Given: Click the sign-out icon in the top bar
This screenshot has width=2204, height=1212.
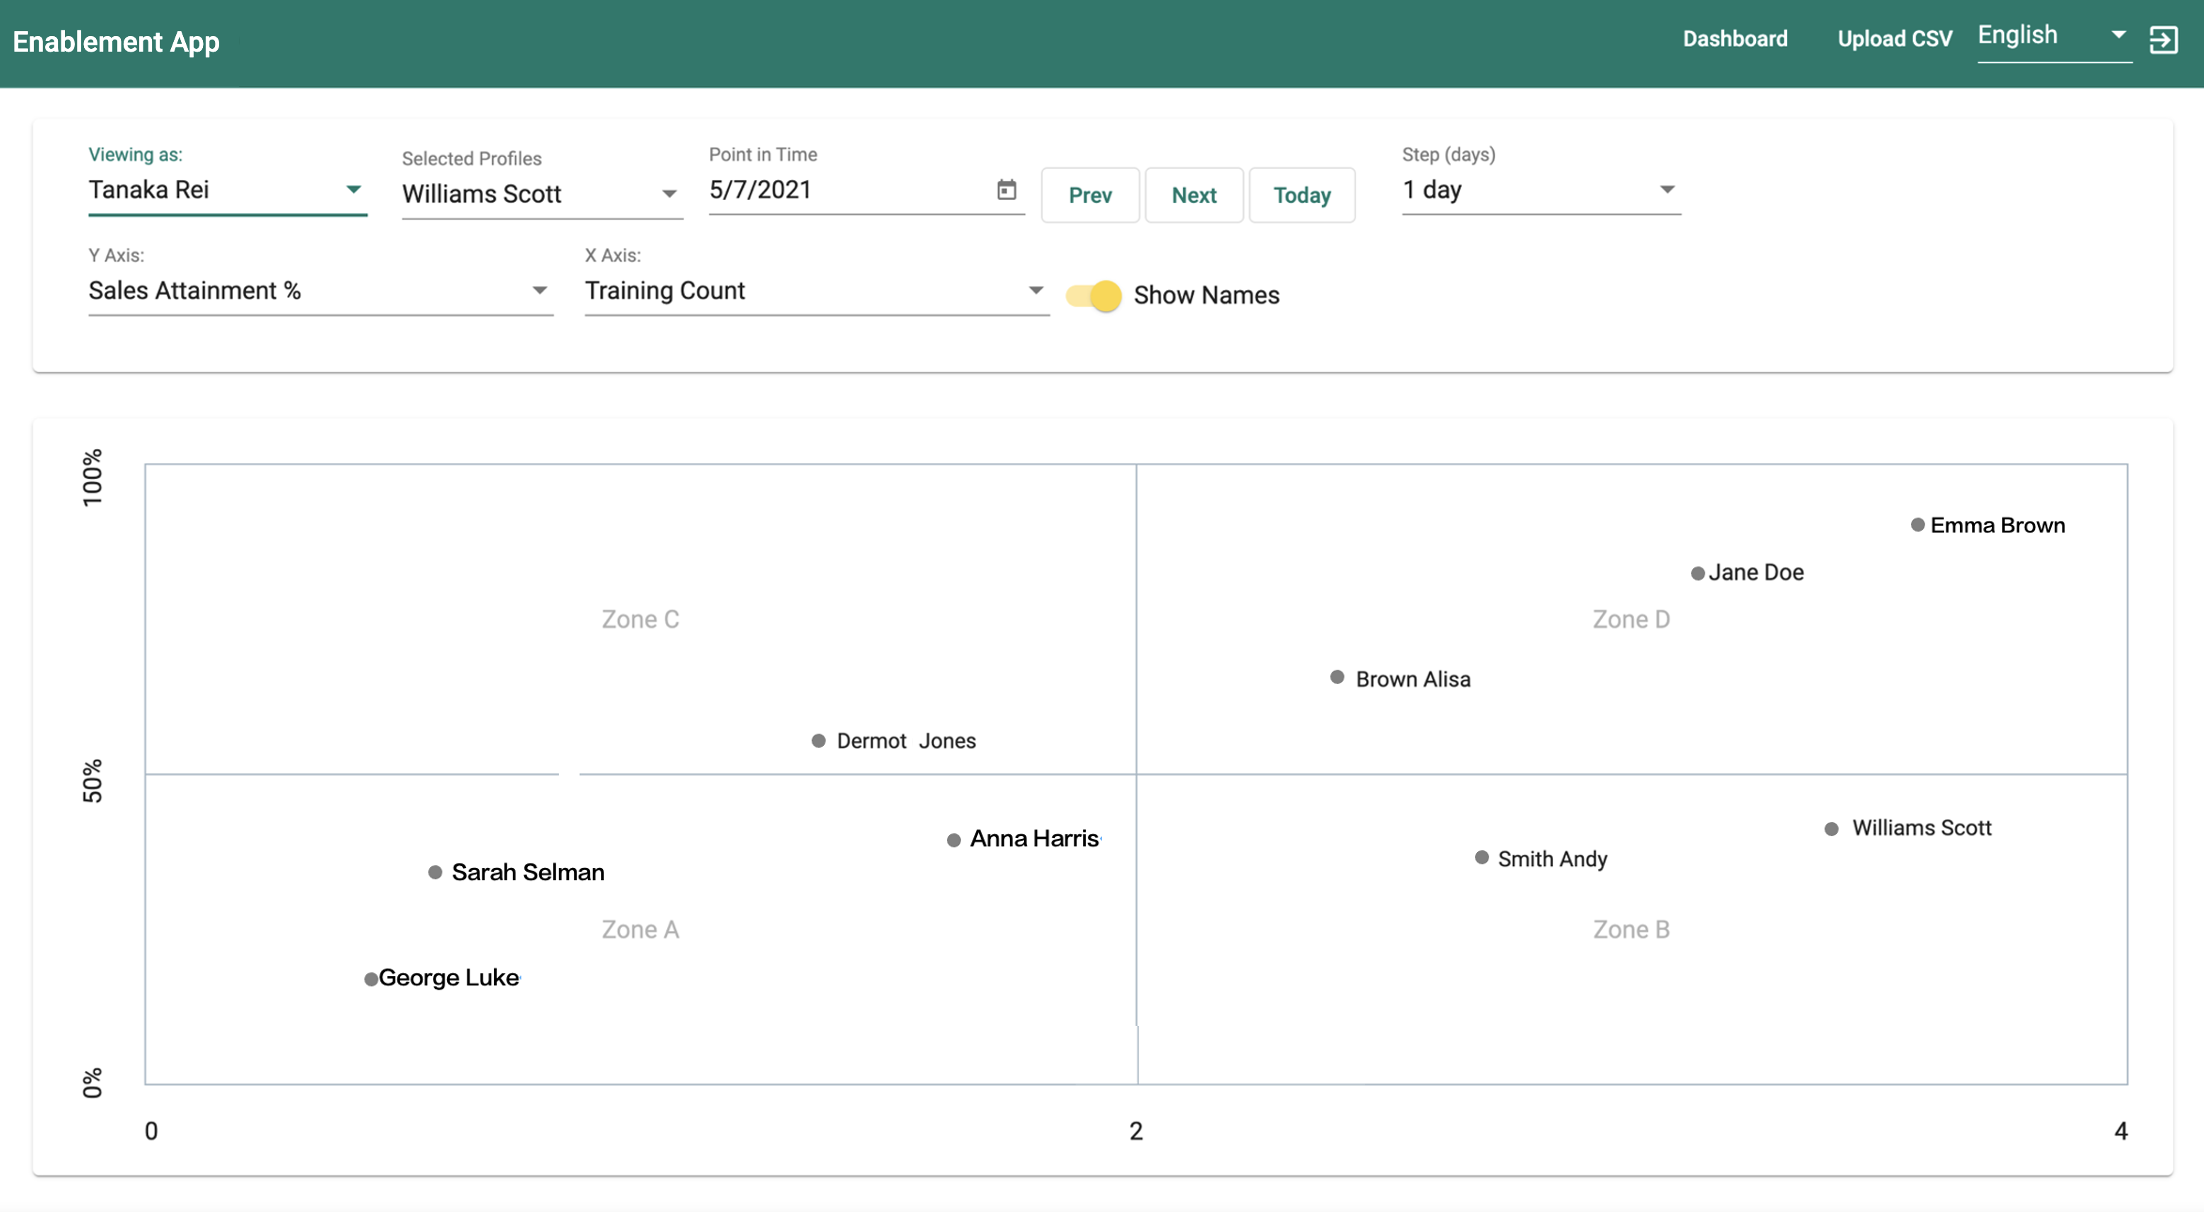Looking at the screenshot, I should pyautogui.click(x=2164, y=39).
